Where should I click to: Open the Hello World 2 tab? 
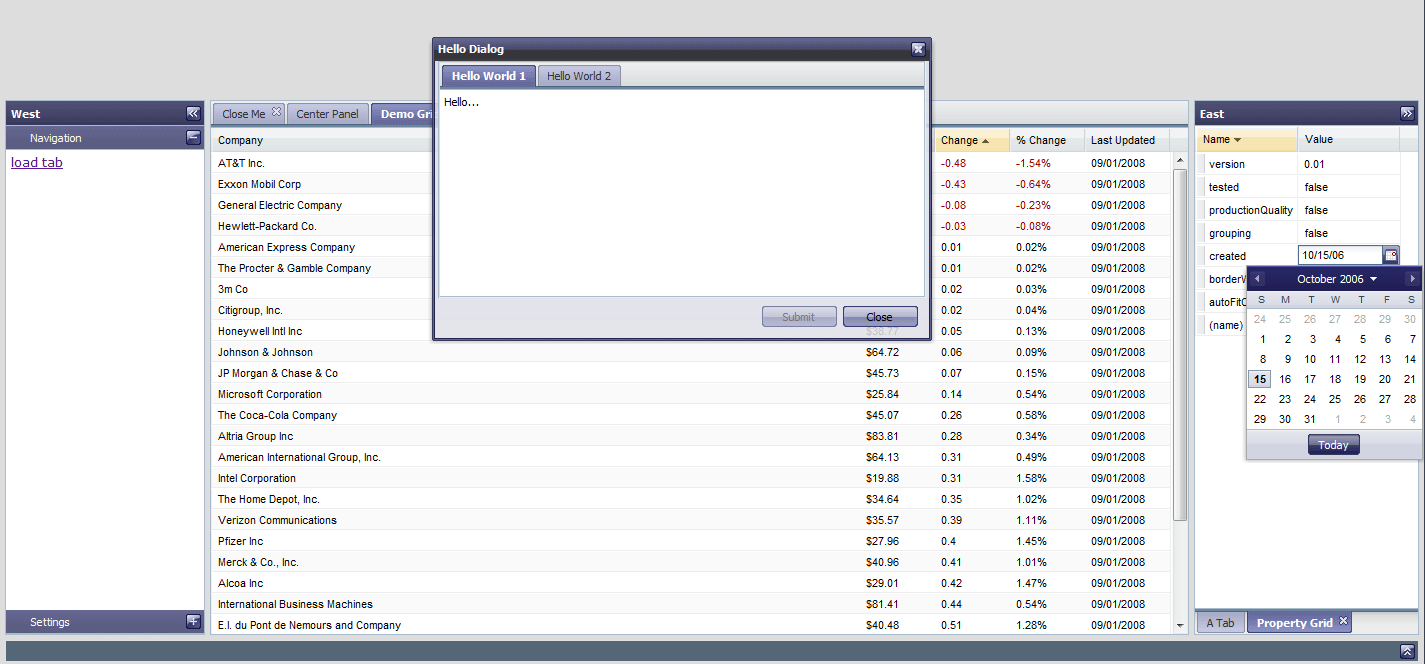point(578,76)
